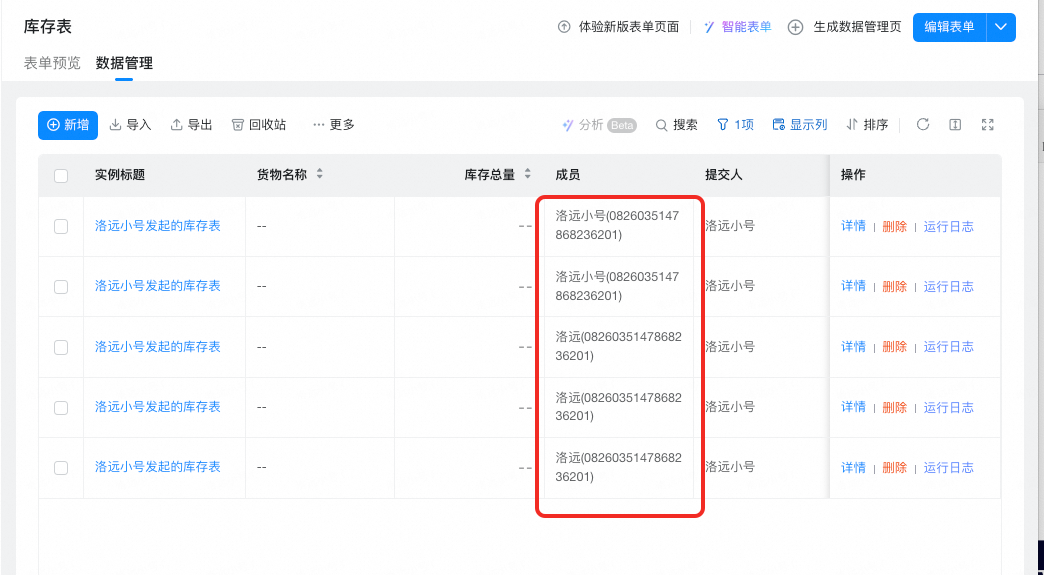Click the 导出 export icon button
This screenshot has height=575, width=1044.
tap(192, 124)
